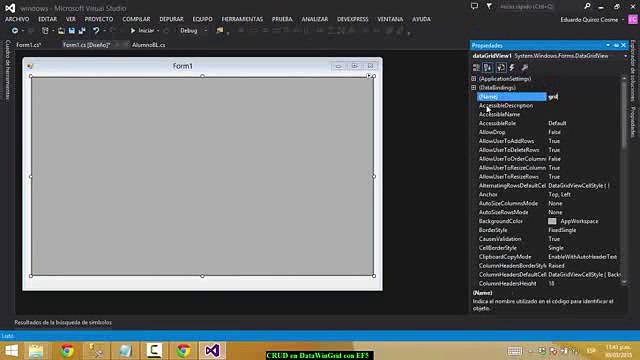Image resolution: width=640 pixels, height=360 pixels.
Task: Click the Save toolbar icon
Action: point(72,31)
